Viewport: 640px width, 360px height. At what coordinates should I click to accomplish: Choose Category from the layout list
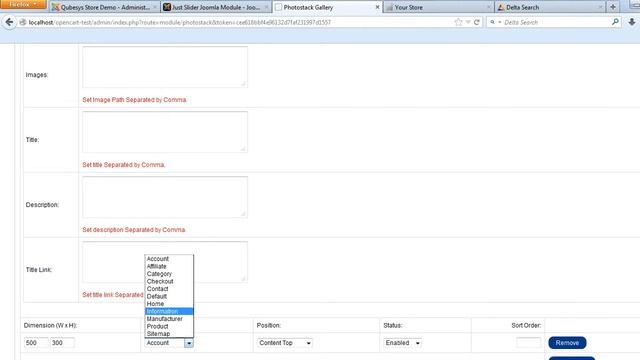tap(169, 274)
